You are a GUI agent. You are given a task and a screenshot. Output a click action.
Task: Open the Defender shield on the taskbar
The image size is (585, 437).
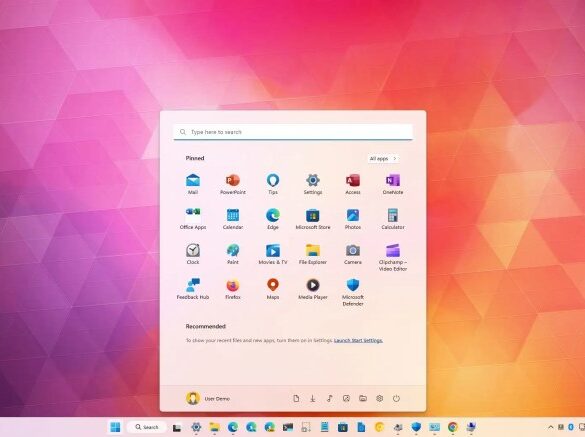[416, 427]
